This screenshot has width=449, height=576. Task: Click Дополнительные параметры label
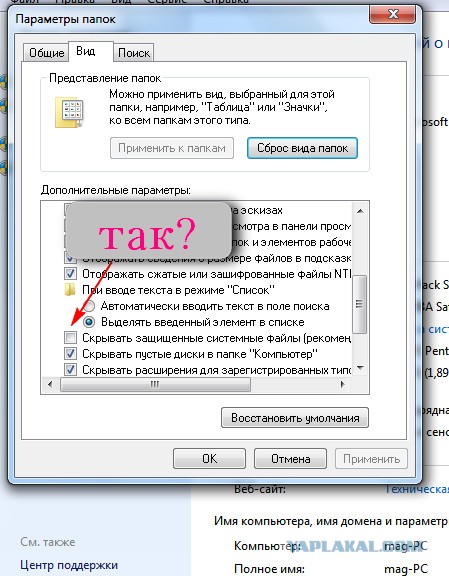coord(116,190)
